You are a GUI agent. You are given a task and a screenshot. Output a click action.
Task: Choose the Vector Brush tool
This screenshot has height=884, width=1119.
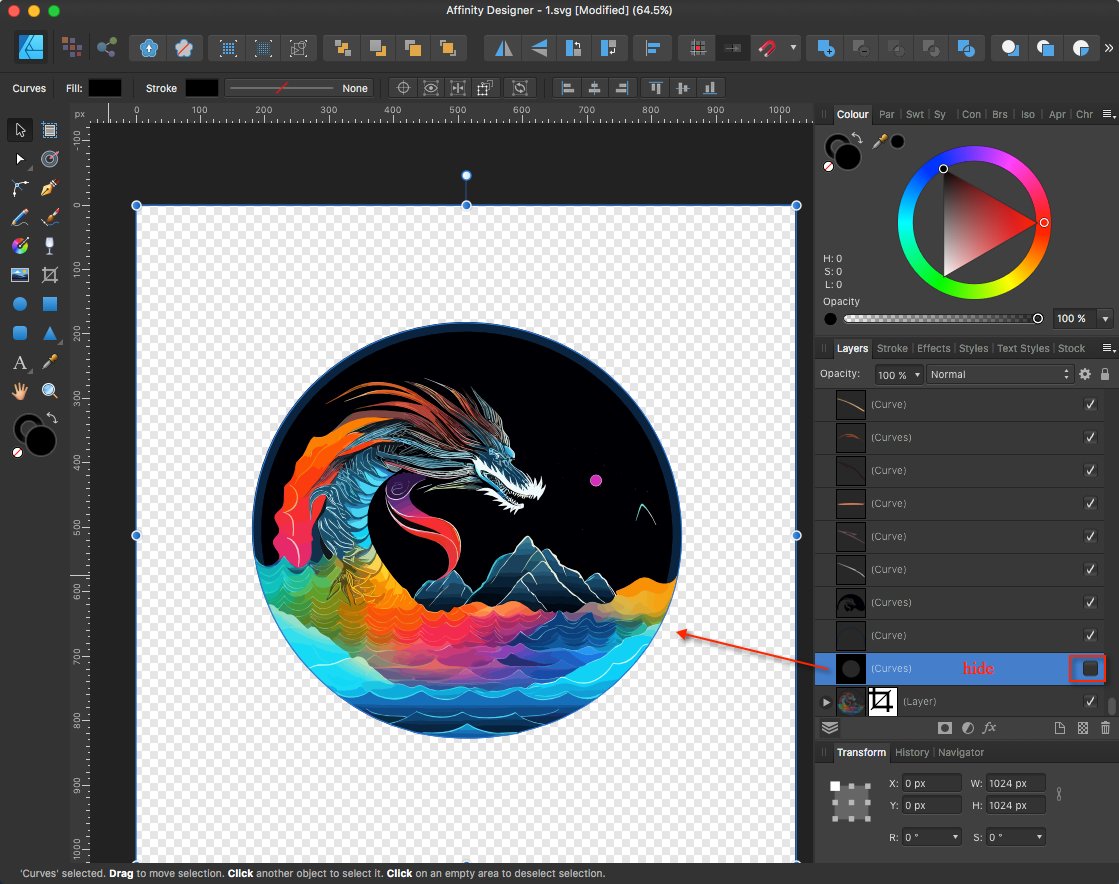tap(48, 217)
